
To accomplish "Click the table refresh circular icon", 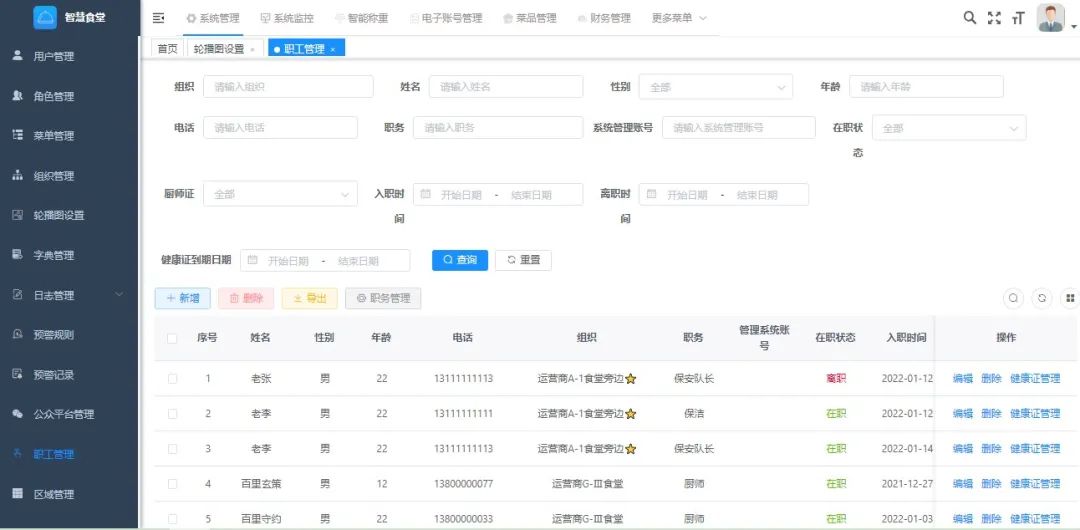I will click(1042, 298).
